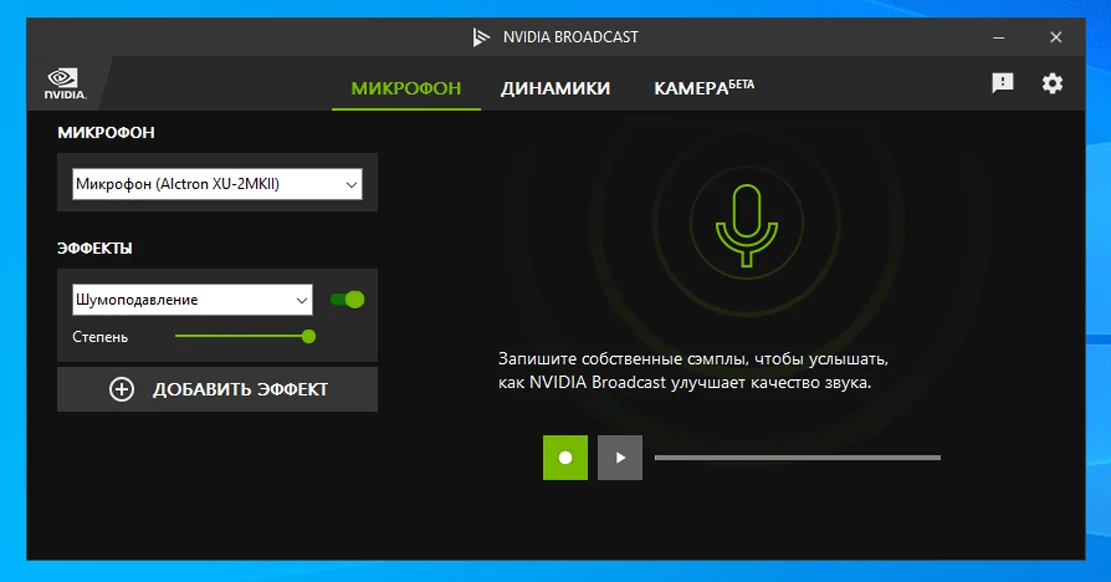The width and height of the screenshot is (1111, 582).
Task: Switch to the МИКРОФОН tab
Action: click(x=406, y=88)
